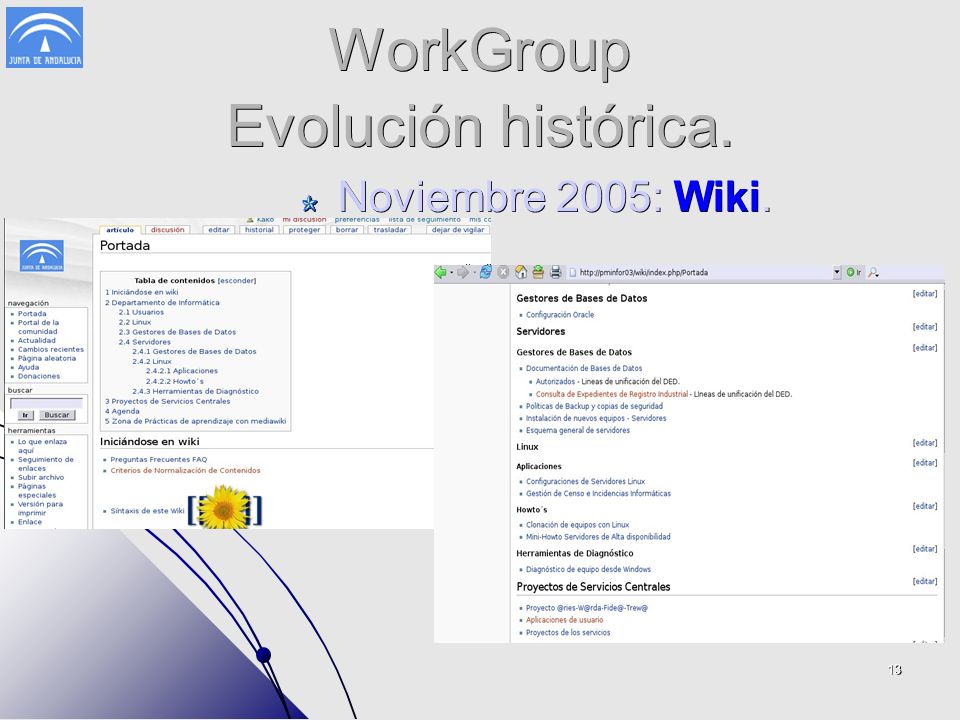The height and width of the screenshot is (720, 960).
Task: Go to the browser home page icon
Action: [521, 272]
